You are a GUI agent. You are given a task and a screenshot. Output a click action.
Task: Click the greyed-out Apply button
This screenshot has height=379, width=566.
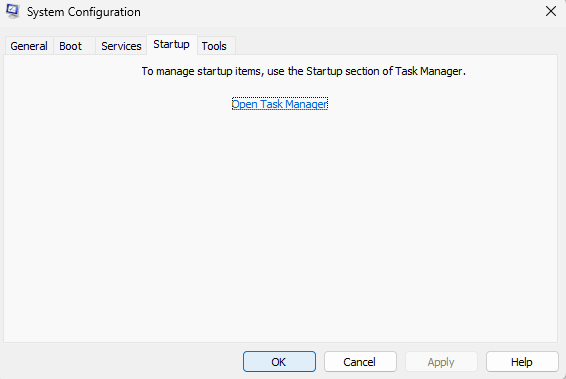(x=441, y=362)
